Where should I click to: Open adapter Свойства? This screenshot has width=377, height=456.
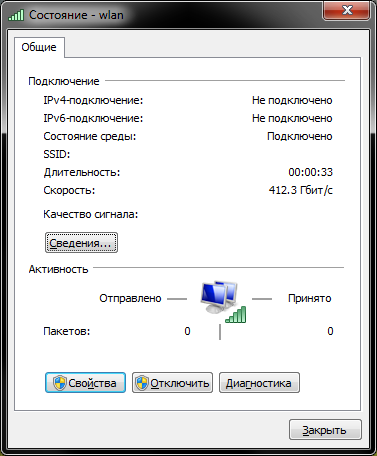tap(85, 383)
